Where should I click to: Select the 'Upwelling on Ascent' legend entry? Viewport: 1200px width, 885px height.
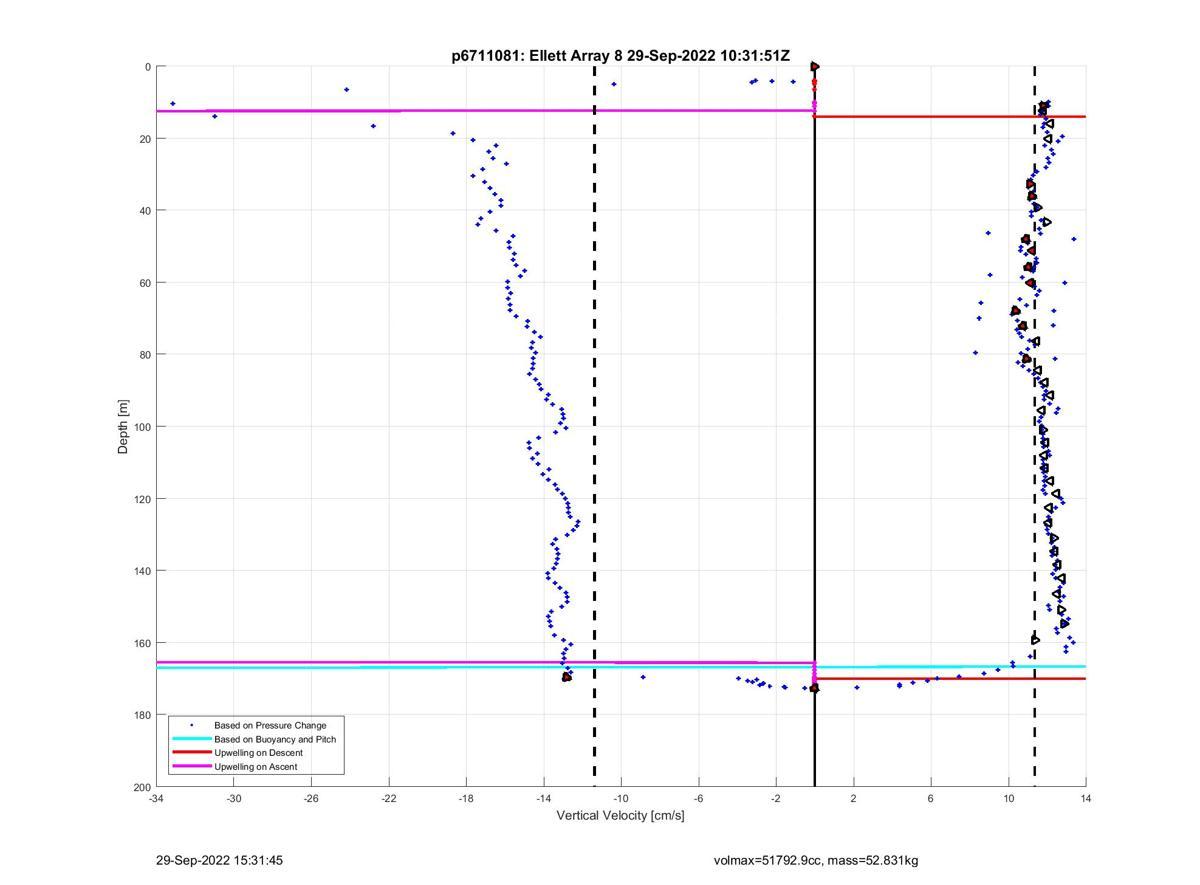pyautogui.click(x=255, y=767)
